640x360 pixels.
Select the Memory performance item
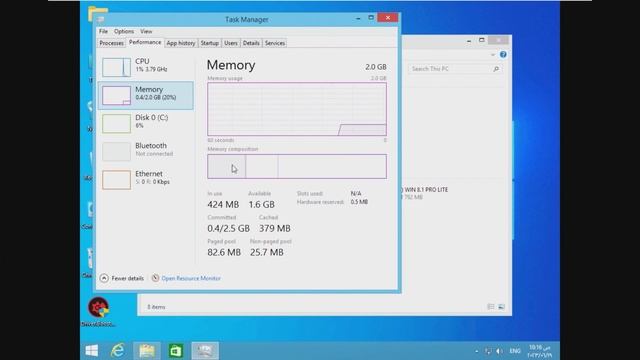click(x=146, y=95)
